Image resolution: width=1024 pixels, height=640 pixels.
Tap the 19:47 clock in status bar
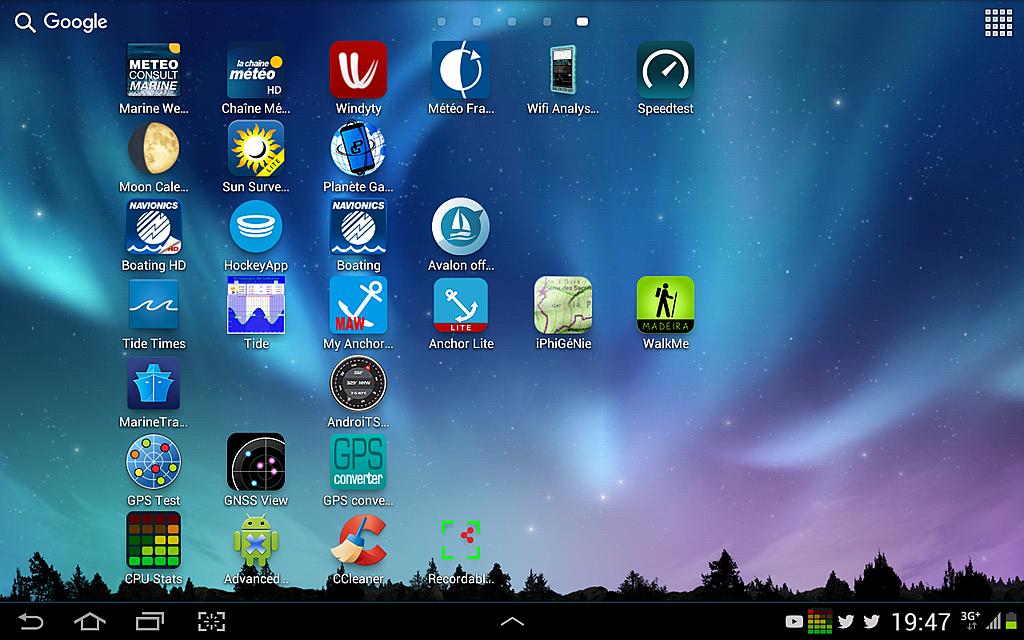point(921,622)
